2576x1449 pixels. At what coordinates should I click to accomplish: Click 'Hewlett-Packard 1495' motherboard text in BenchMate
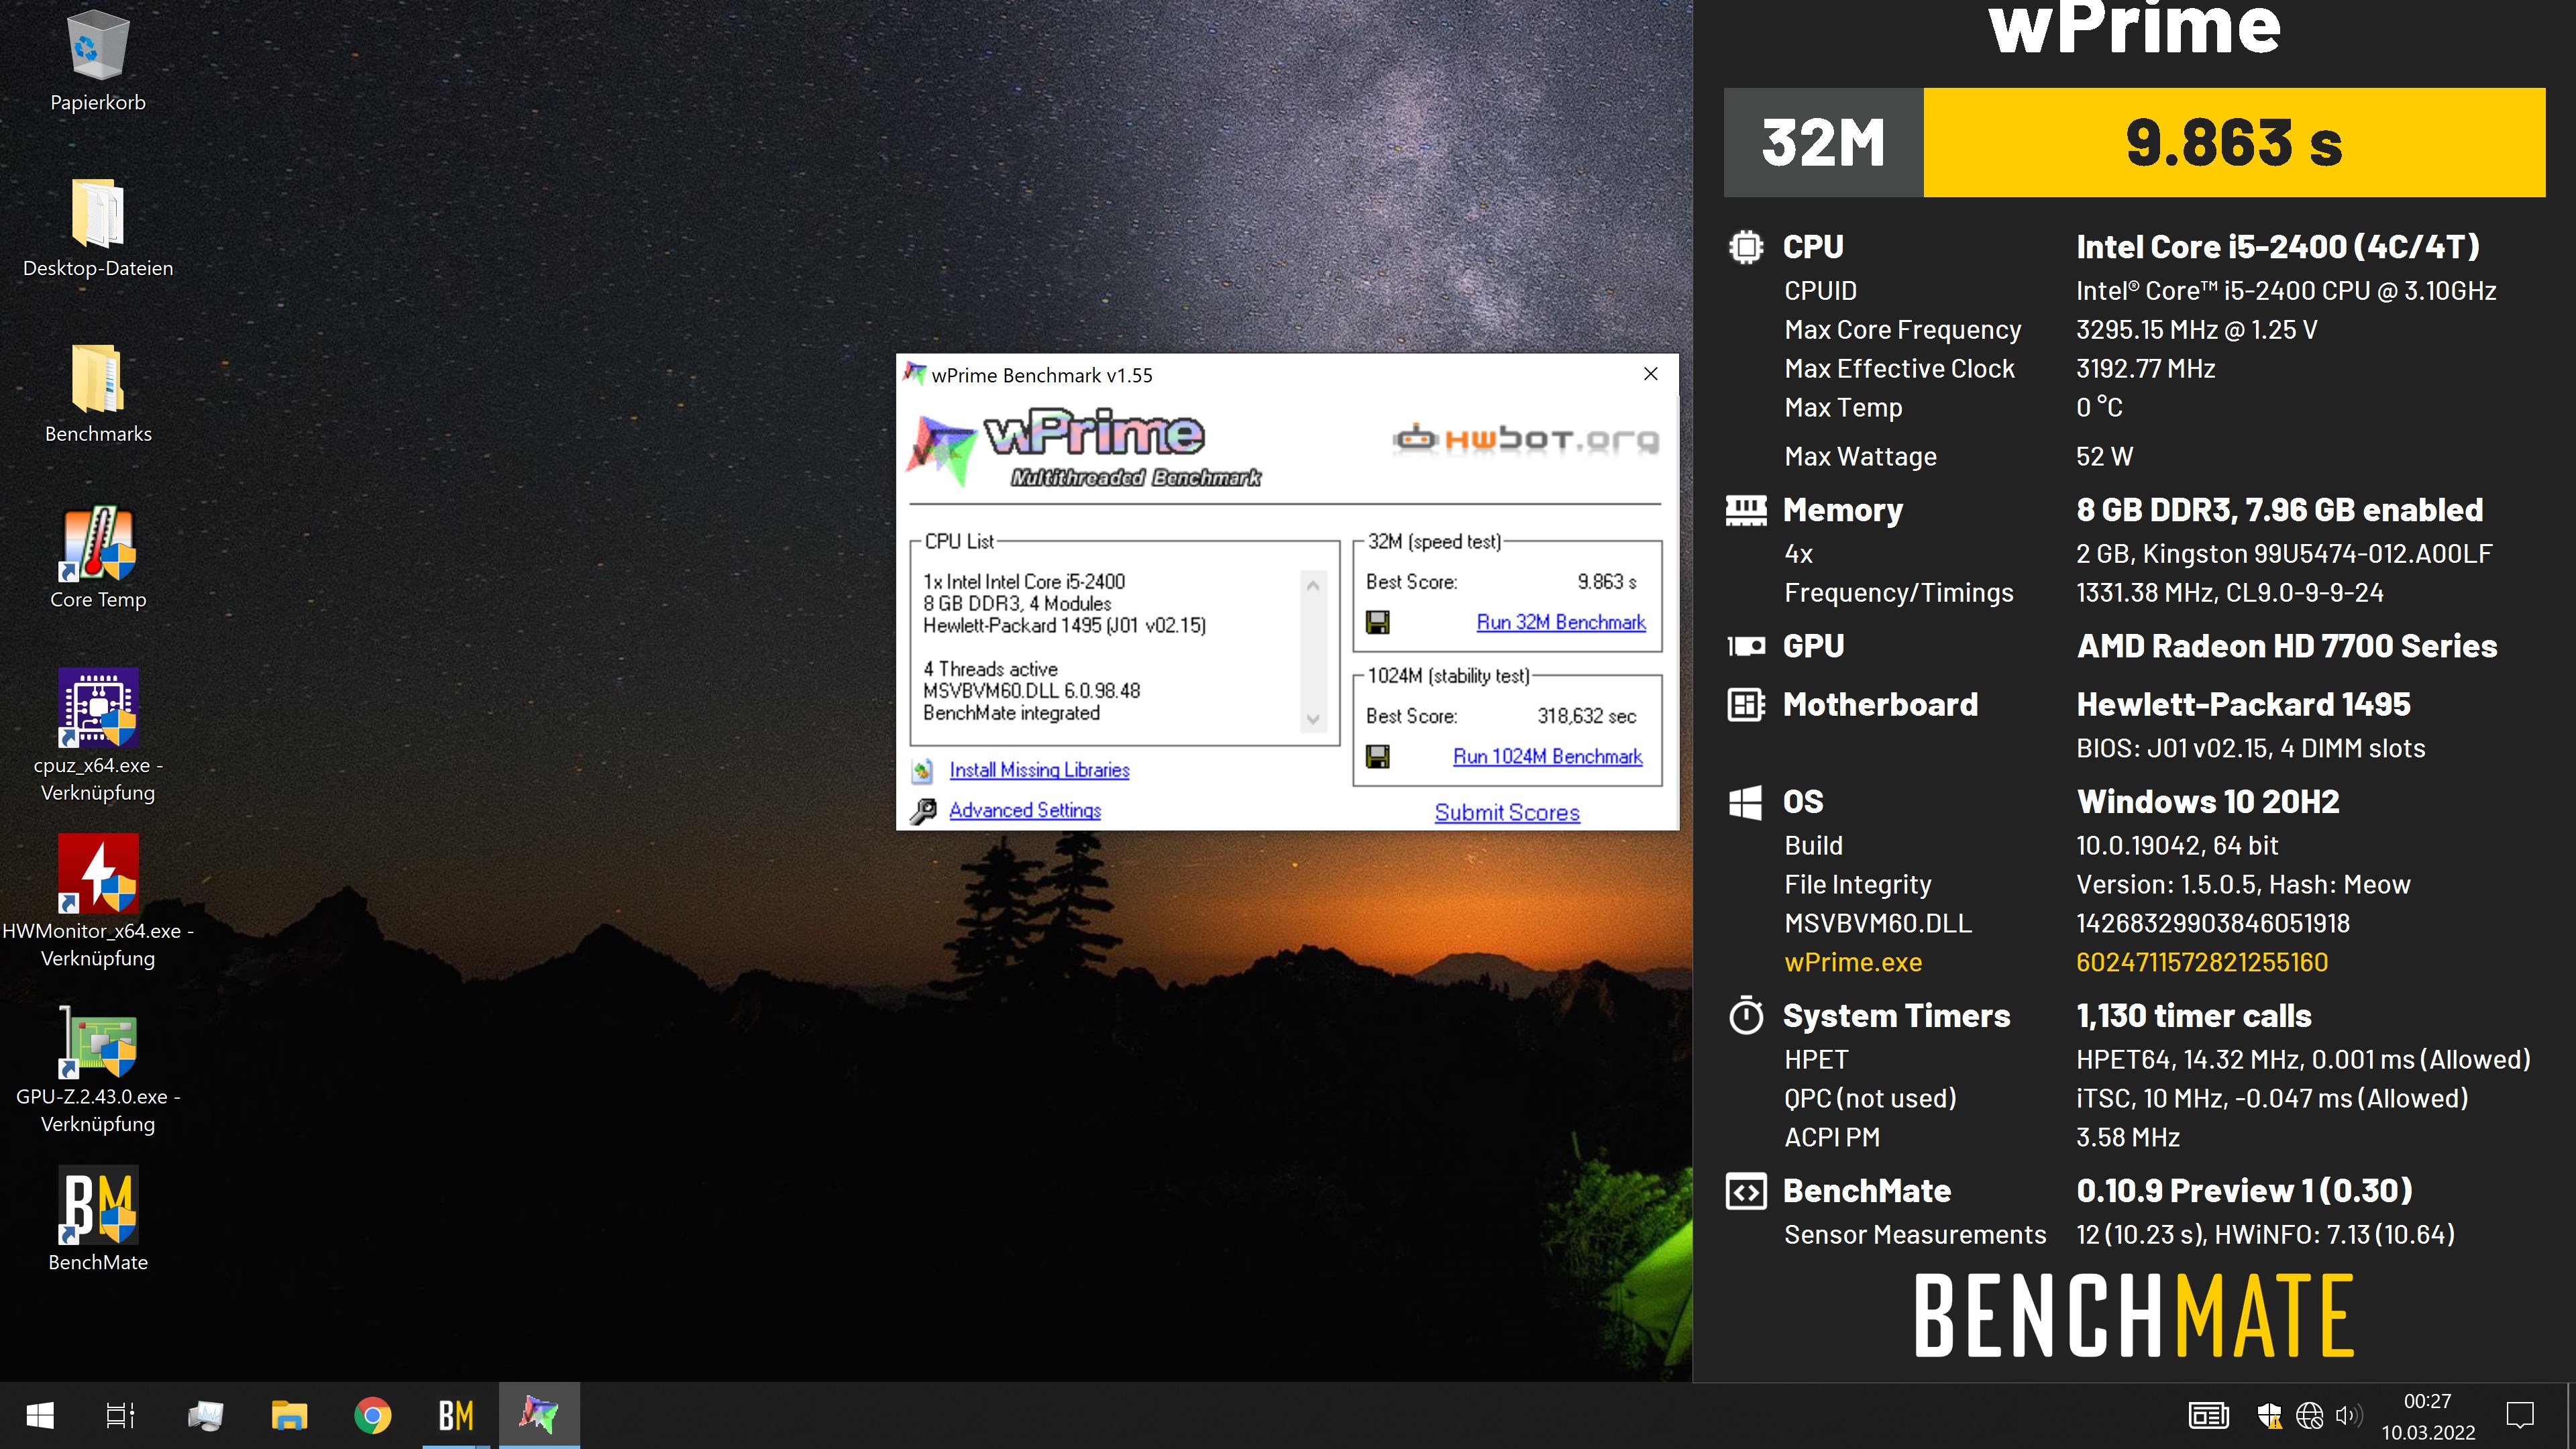[2243, 705]
